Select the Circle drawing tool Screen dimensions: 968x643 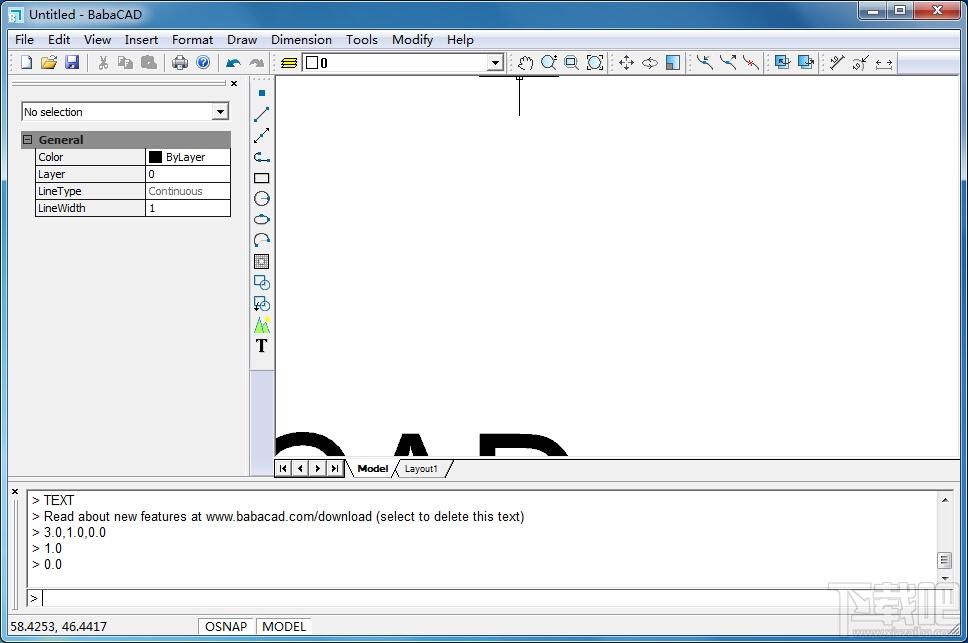coord(262,198)
